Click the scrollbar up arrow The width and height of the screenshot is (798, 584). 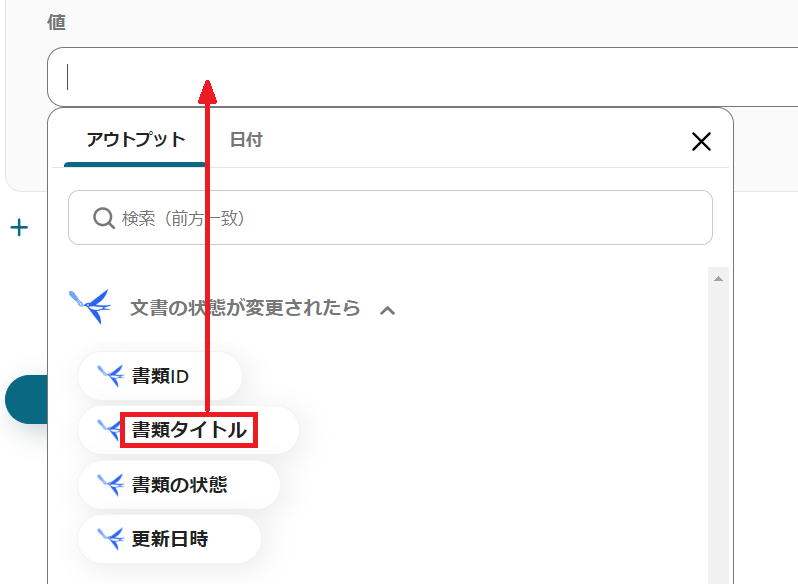point(718,279)
